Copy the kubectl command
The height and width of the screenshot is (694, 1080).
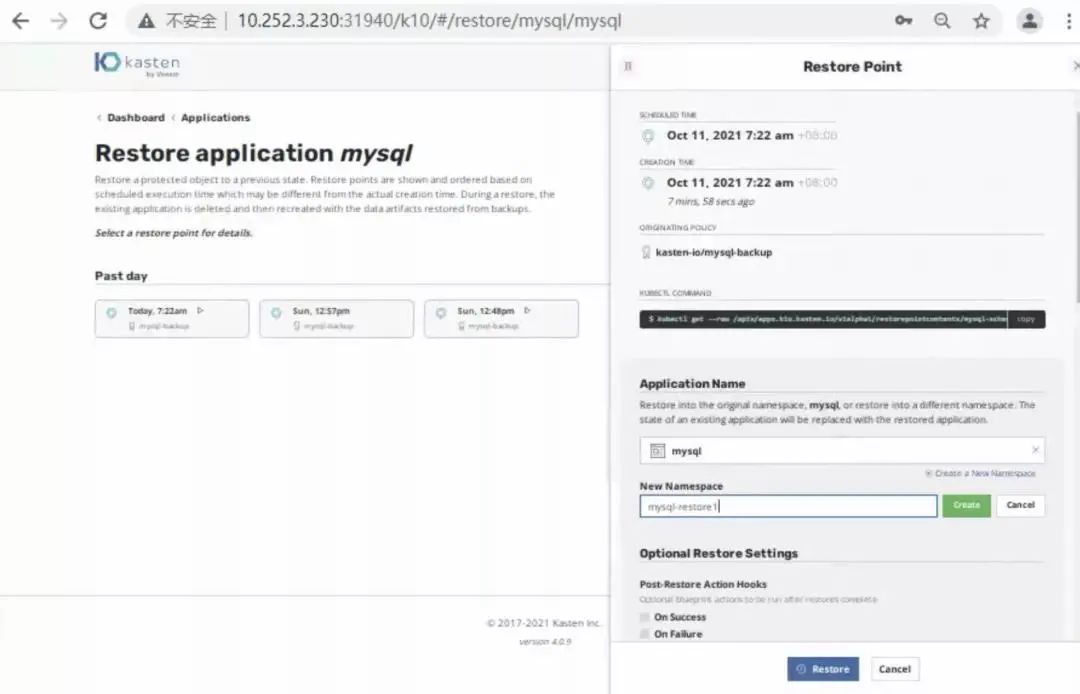point(1026,319)
